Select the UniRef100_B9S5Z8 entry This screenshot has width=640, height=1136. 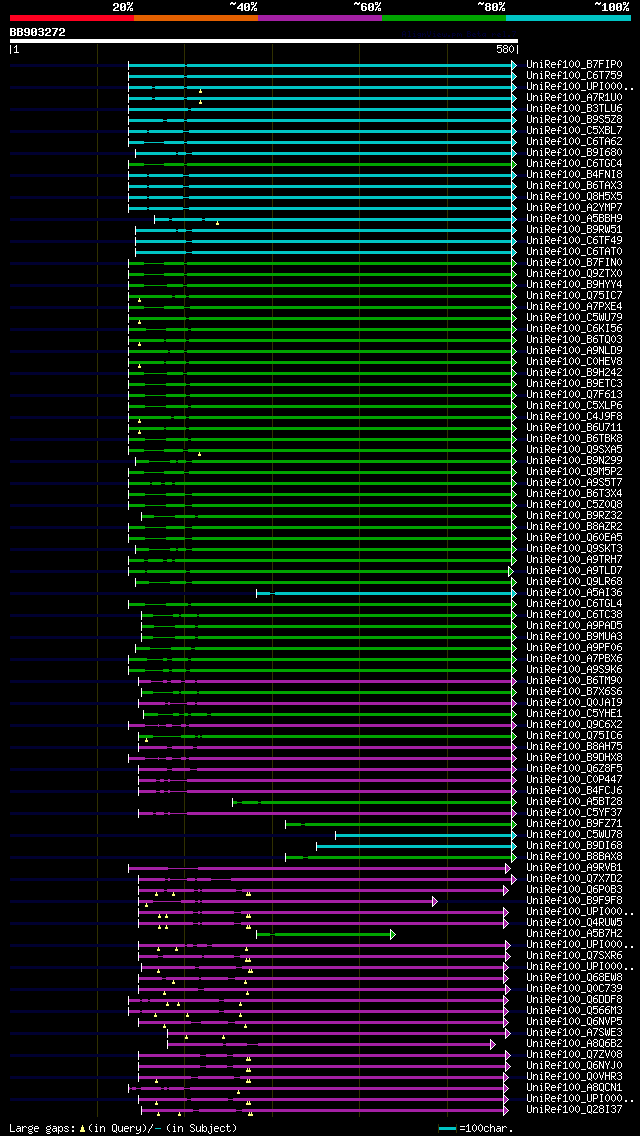(574, 120)
